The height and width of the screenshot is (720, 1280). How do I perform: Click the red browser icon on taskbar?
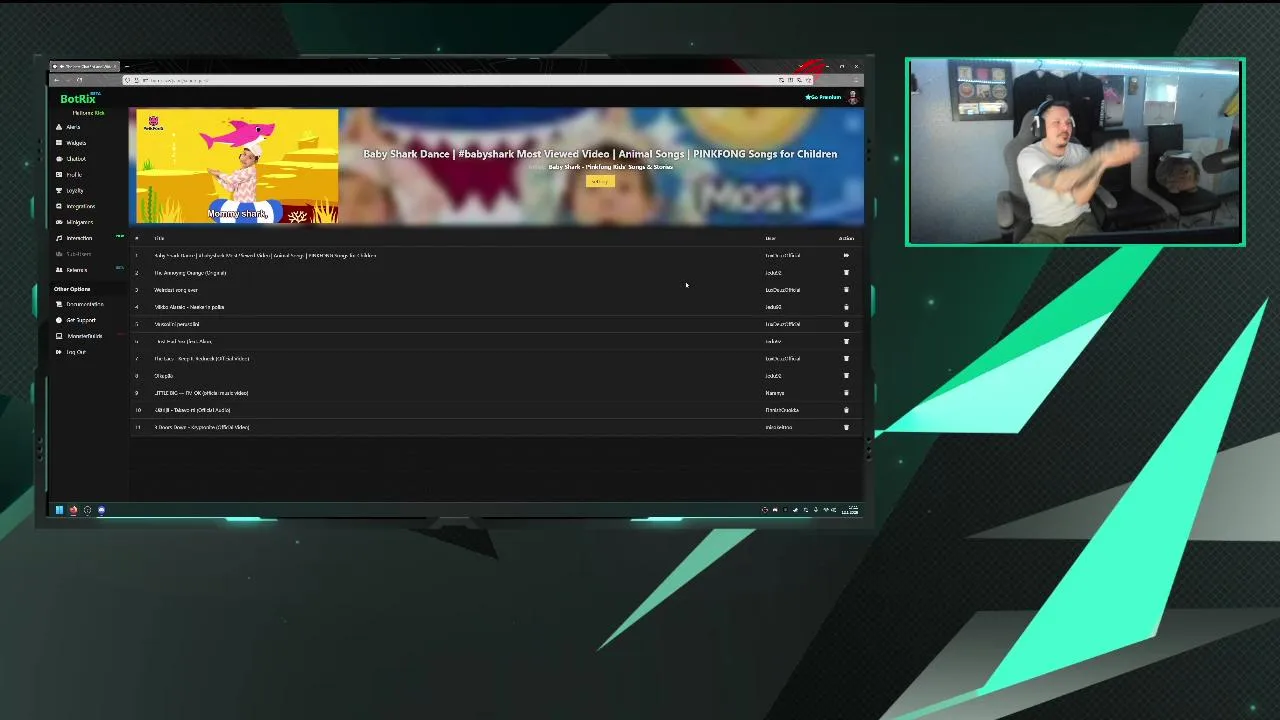(x=73, y=510)
